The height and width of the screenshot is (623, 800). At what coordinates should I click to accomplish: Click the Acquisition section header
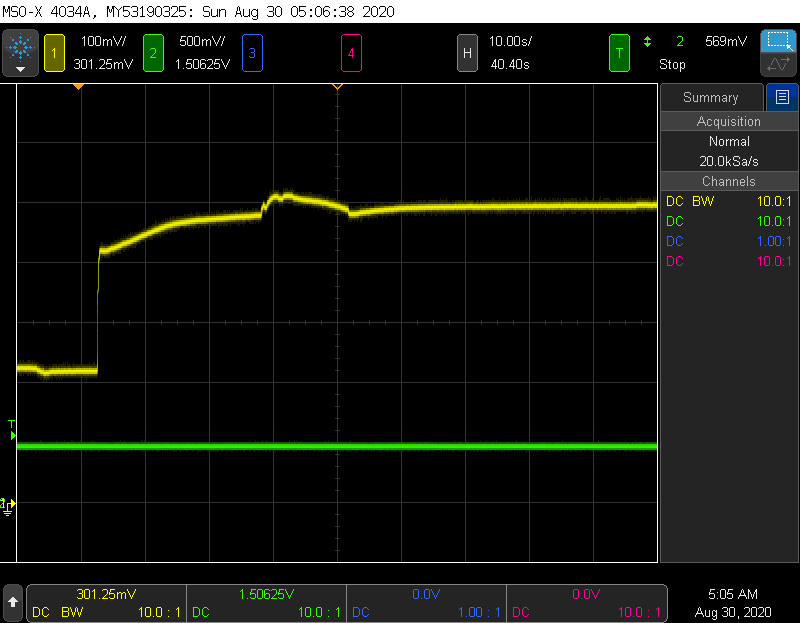click(x=728, y=121)
